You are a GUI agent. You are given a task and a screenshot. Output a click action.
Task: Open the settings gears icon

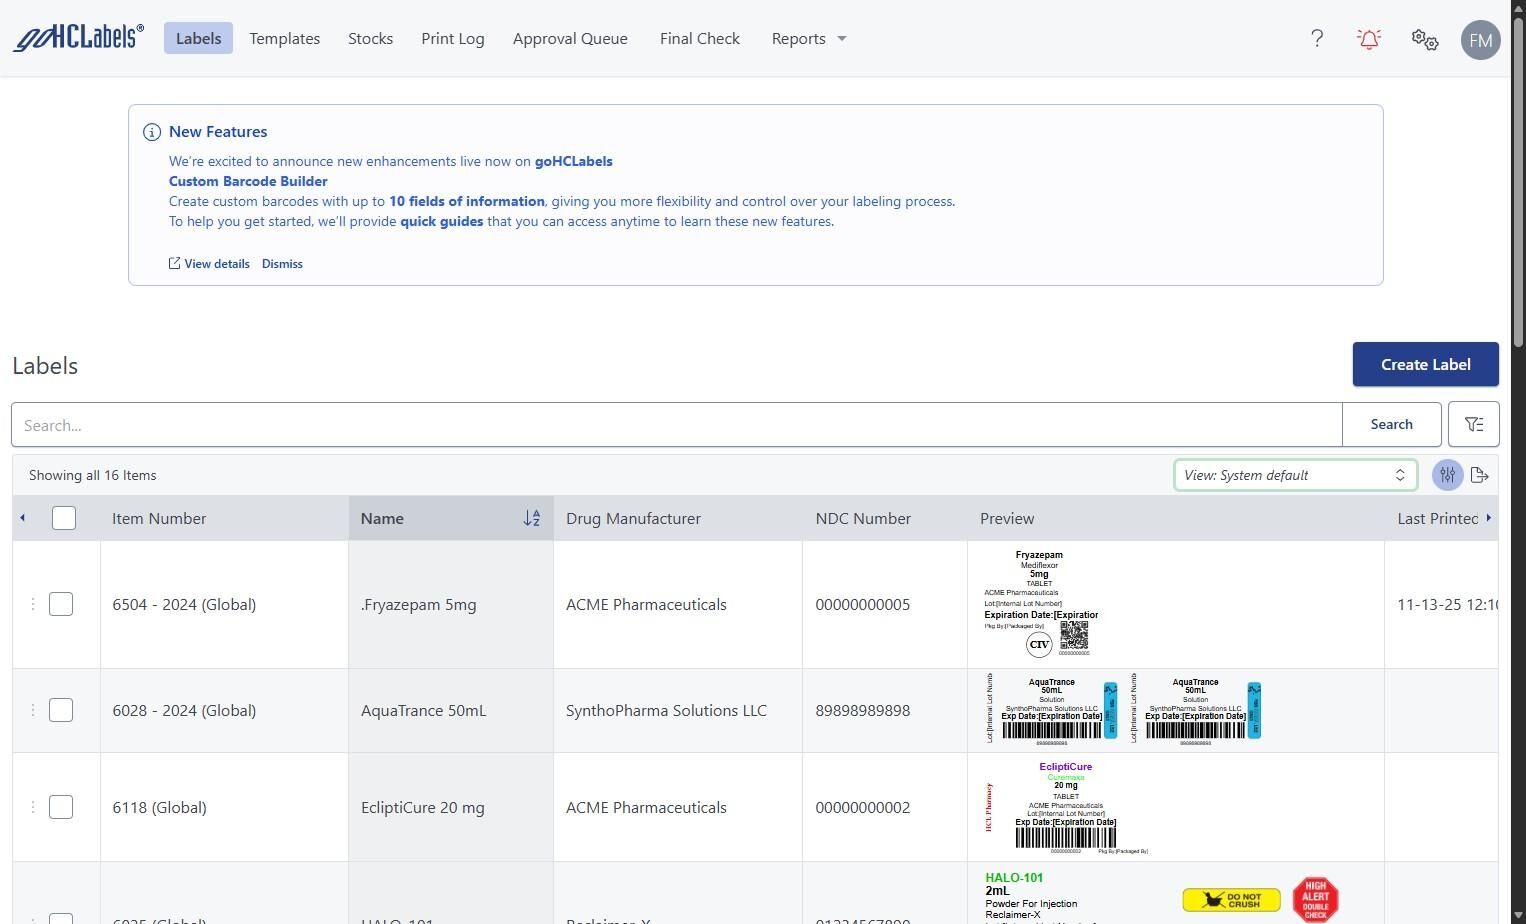coord(1425,39)
